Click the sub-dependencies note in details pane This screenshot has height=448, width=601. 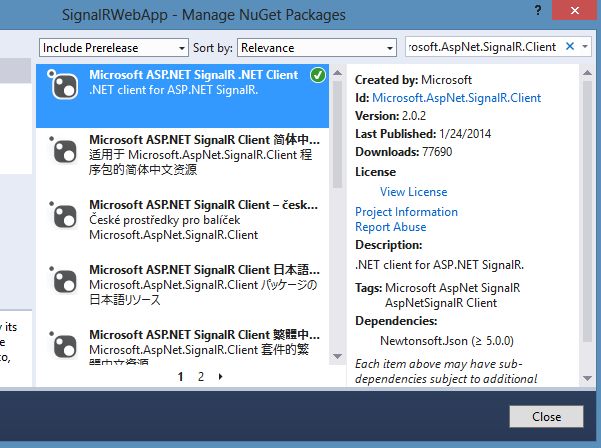pyautogui.click(x=446, y=371)
